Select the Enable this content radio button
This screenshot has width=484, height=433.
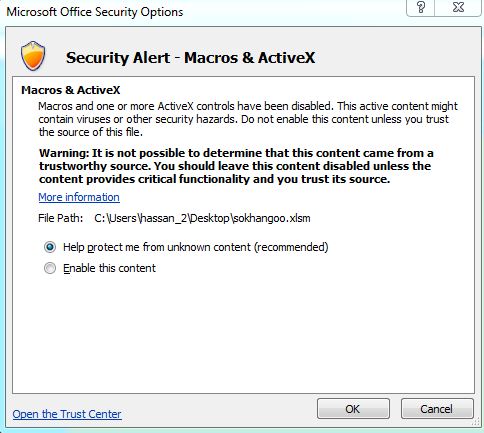50,268
